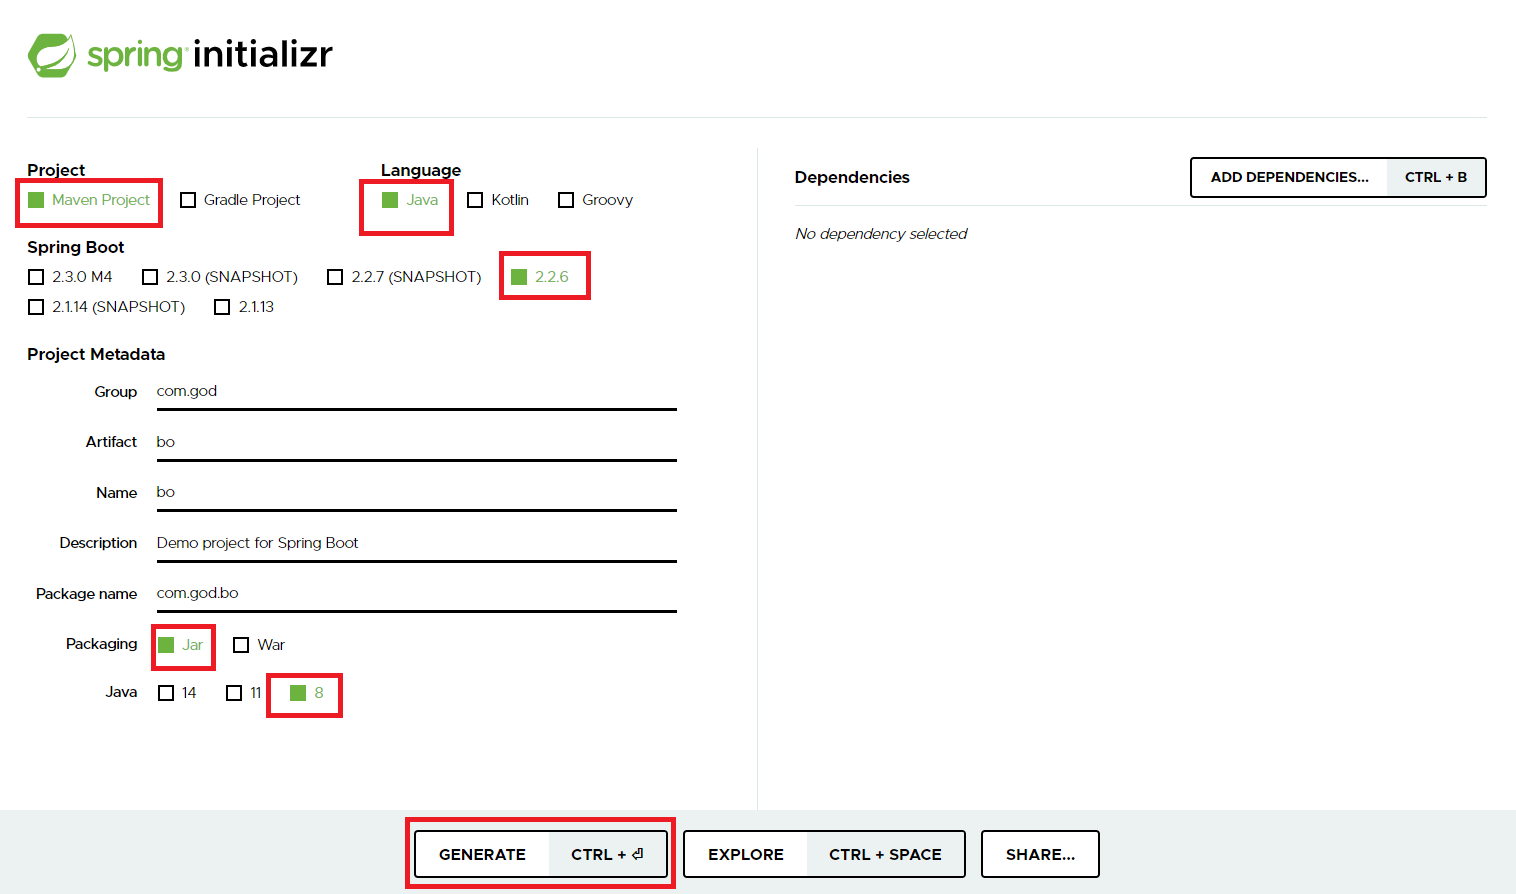Select Spring Boot 2.2.6

[540, 277]
